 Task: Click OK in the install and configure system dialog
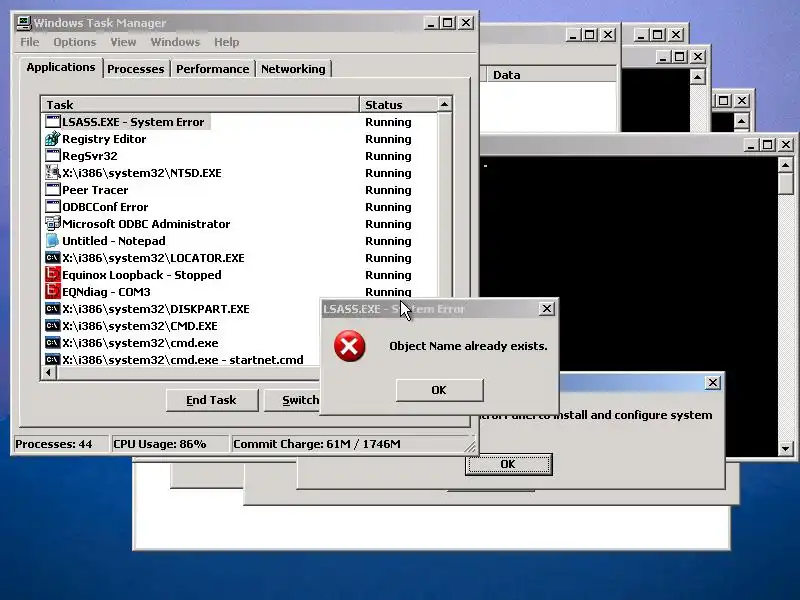(x=508, y=464)
